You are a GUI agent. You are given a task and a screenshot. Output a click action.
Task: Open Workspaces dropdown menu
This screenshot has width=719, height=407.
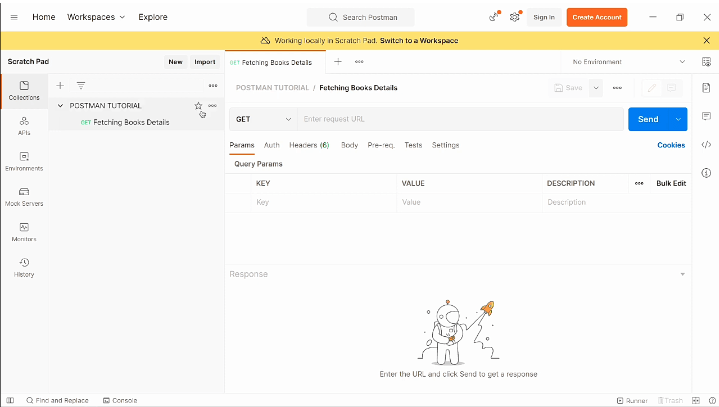tap(96, 17)
